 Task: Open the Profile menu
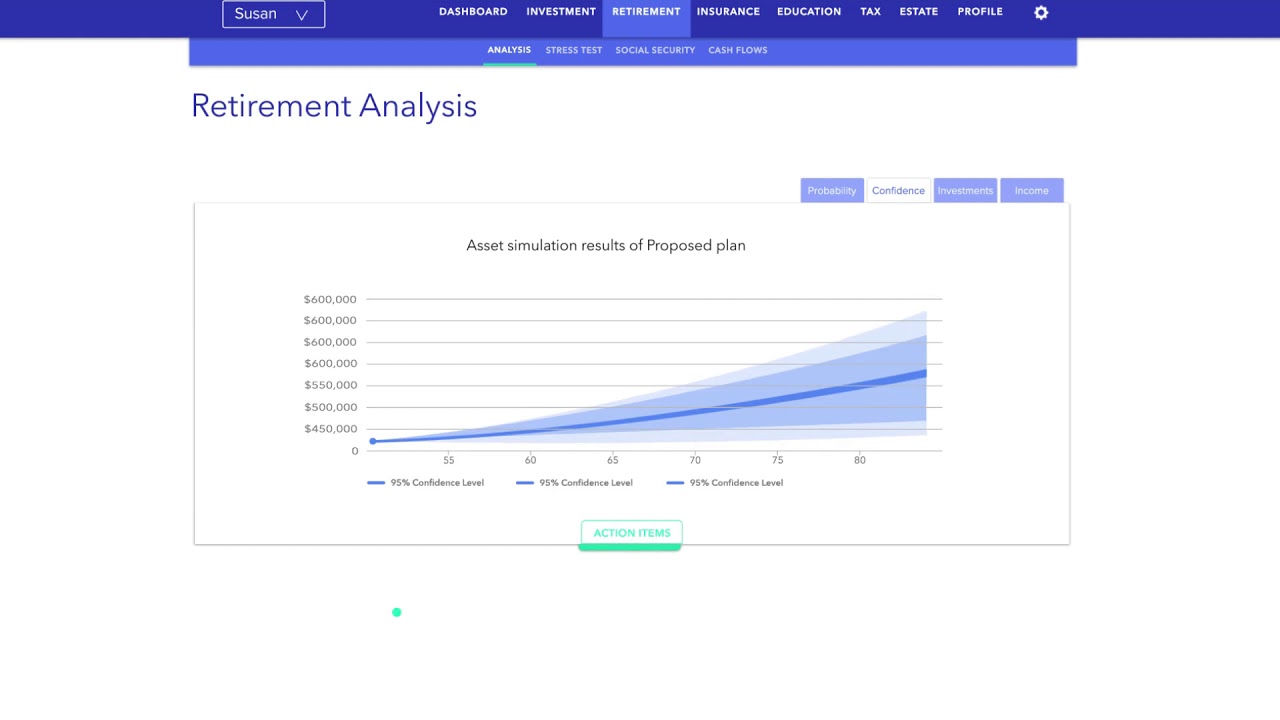pos(980,12)
